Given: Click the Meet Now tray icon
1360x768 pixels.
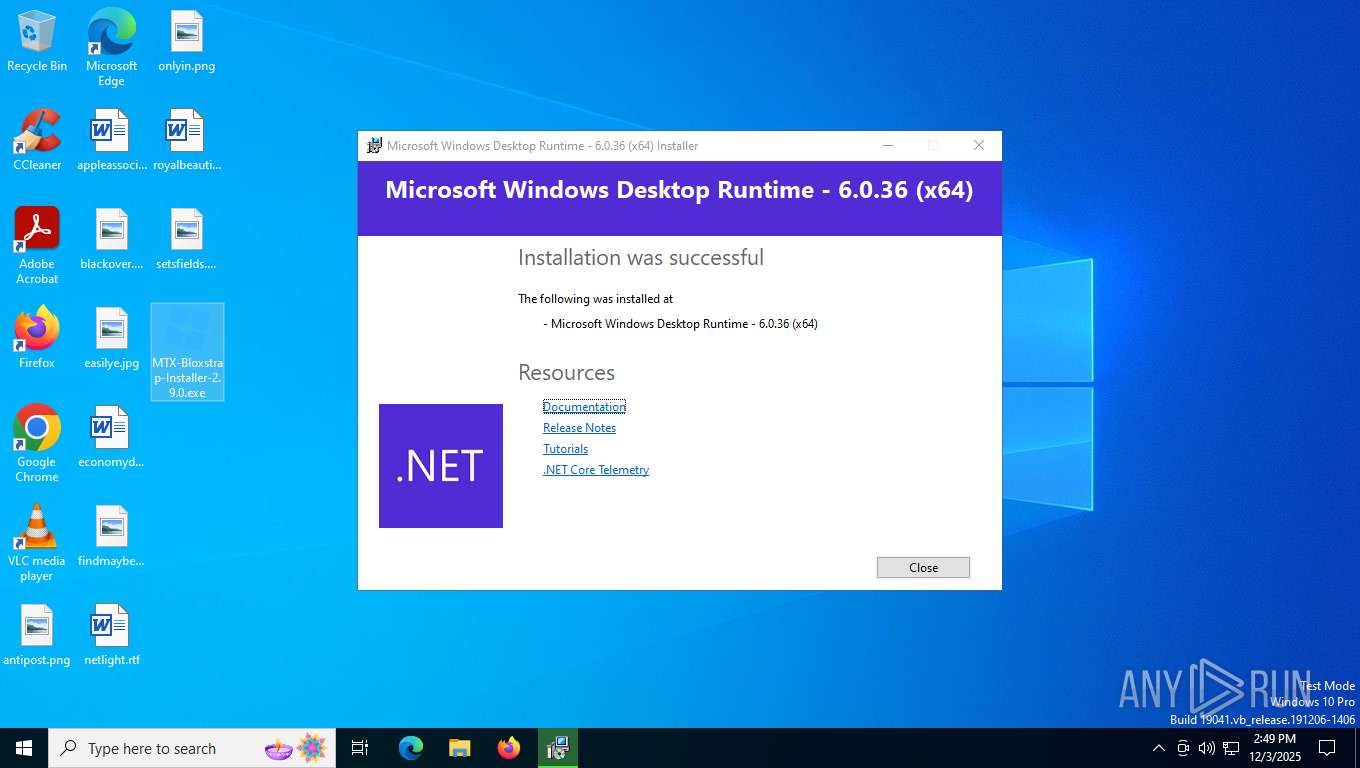Looking at the screenshot, I should 1183,748.
